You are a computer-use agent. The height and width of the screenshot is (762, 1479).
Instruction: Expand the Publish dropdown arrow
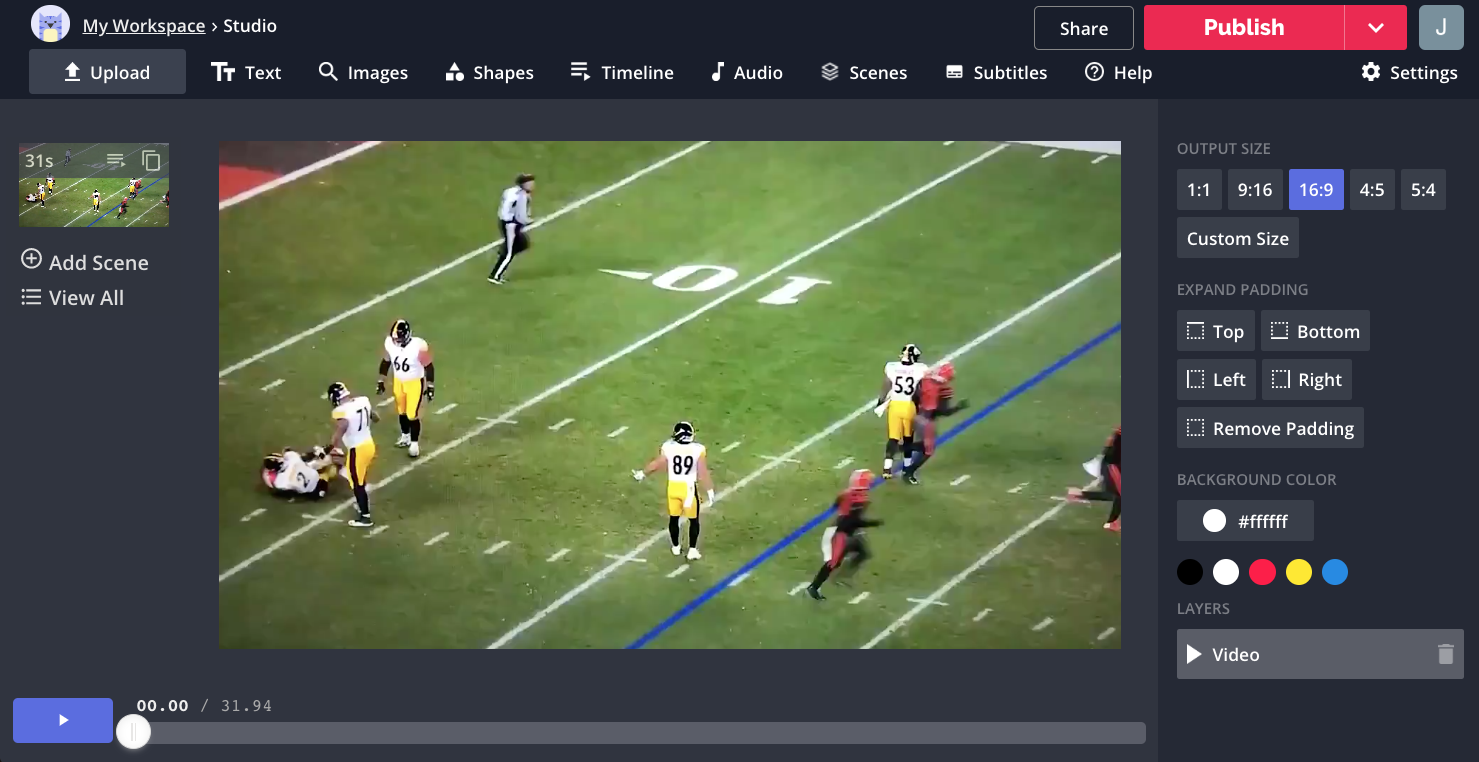tap(1375, 28)
